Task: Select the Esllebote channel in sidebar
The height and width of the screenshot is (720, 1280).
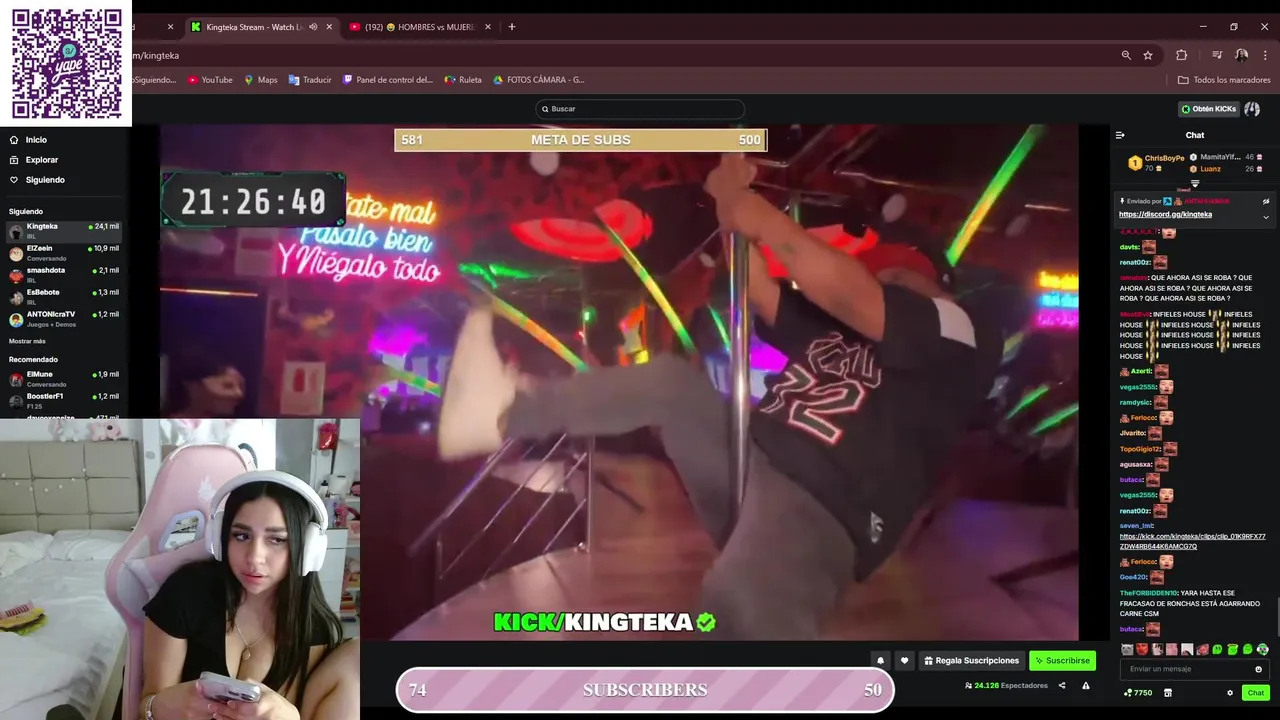Action: tap(64, 297)
